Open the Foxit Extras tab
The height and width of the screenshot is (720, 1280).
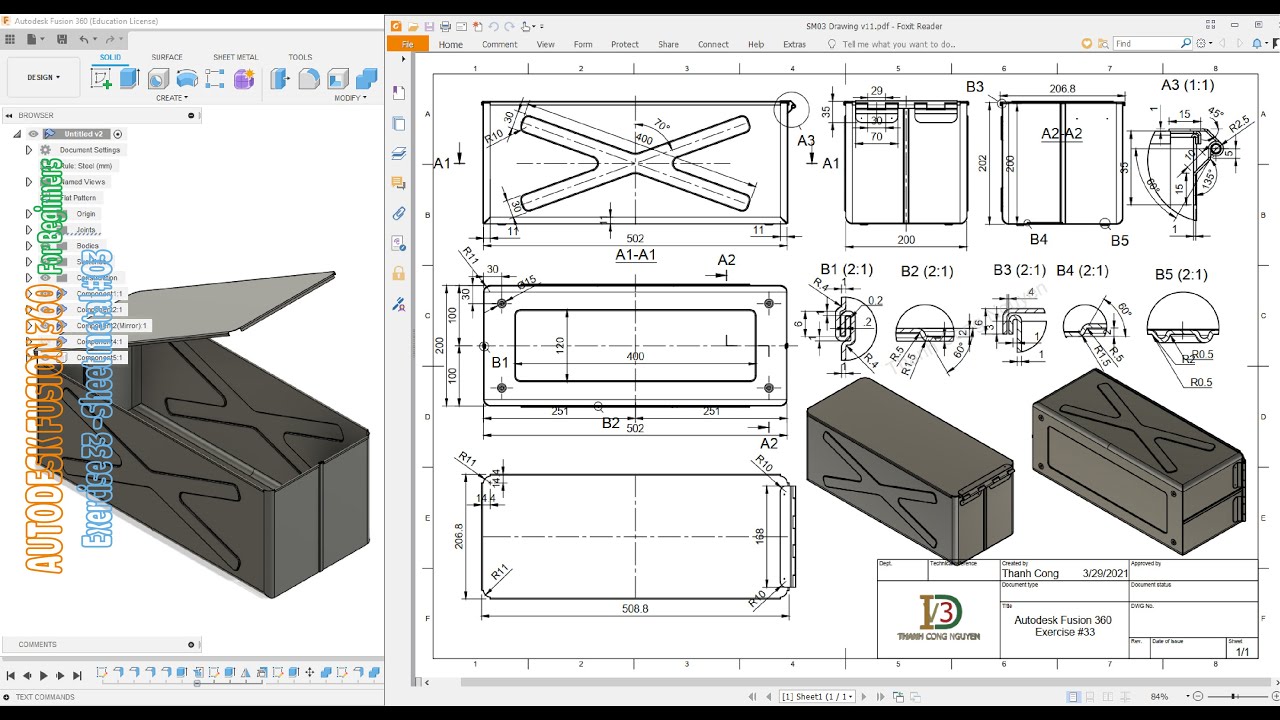click(794, 44)
